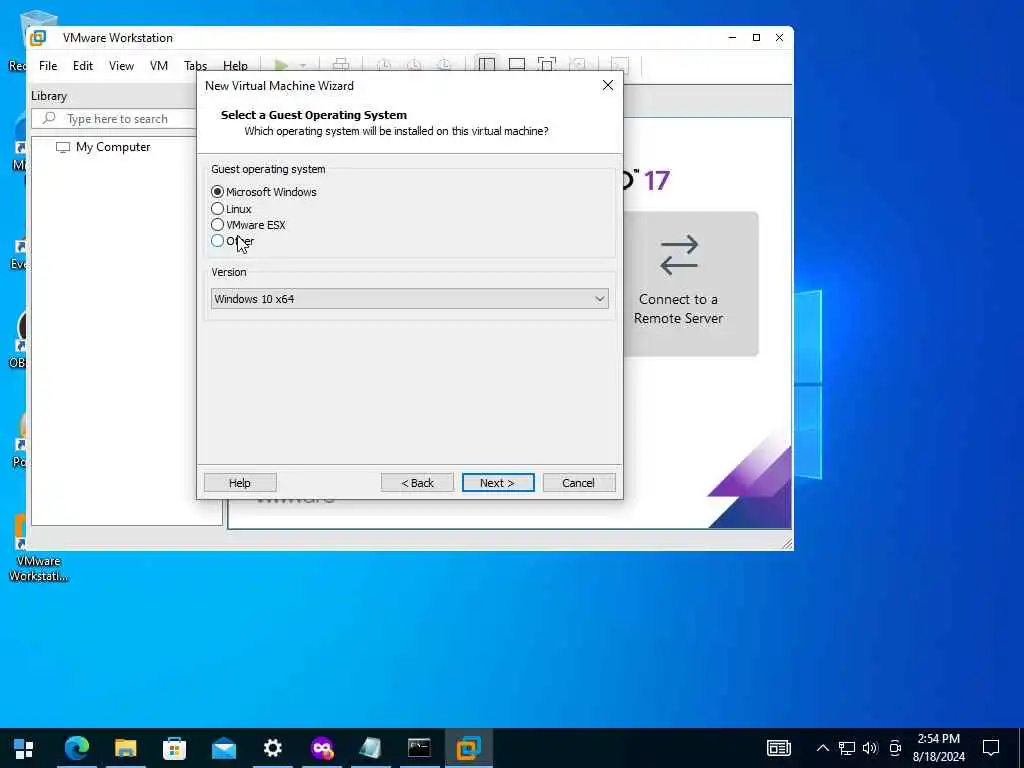Image resolution: width=1024 pixels, height=768 pixels.
Task: Open the Action Center notifications icon
Action: 991,748
